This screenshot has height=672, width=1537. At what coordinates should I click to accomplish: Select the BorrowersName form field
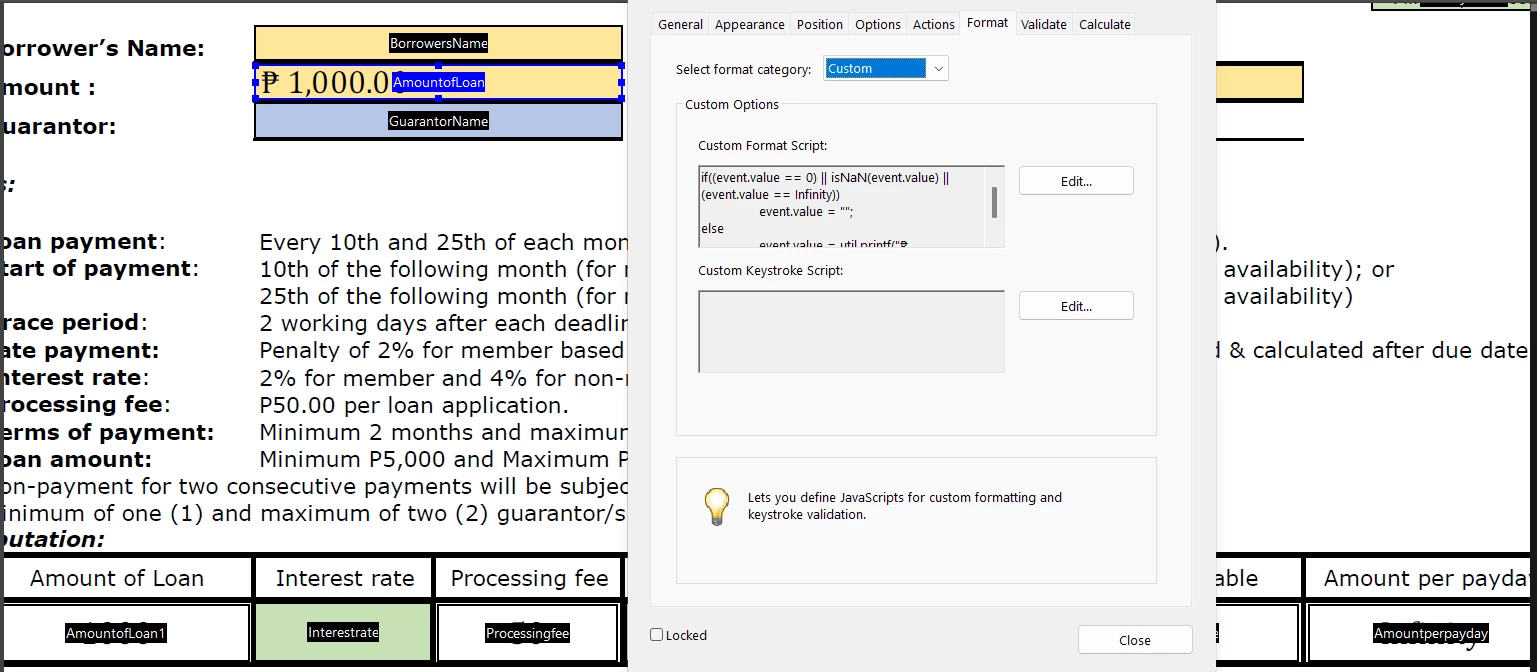pos(438,43)
